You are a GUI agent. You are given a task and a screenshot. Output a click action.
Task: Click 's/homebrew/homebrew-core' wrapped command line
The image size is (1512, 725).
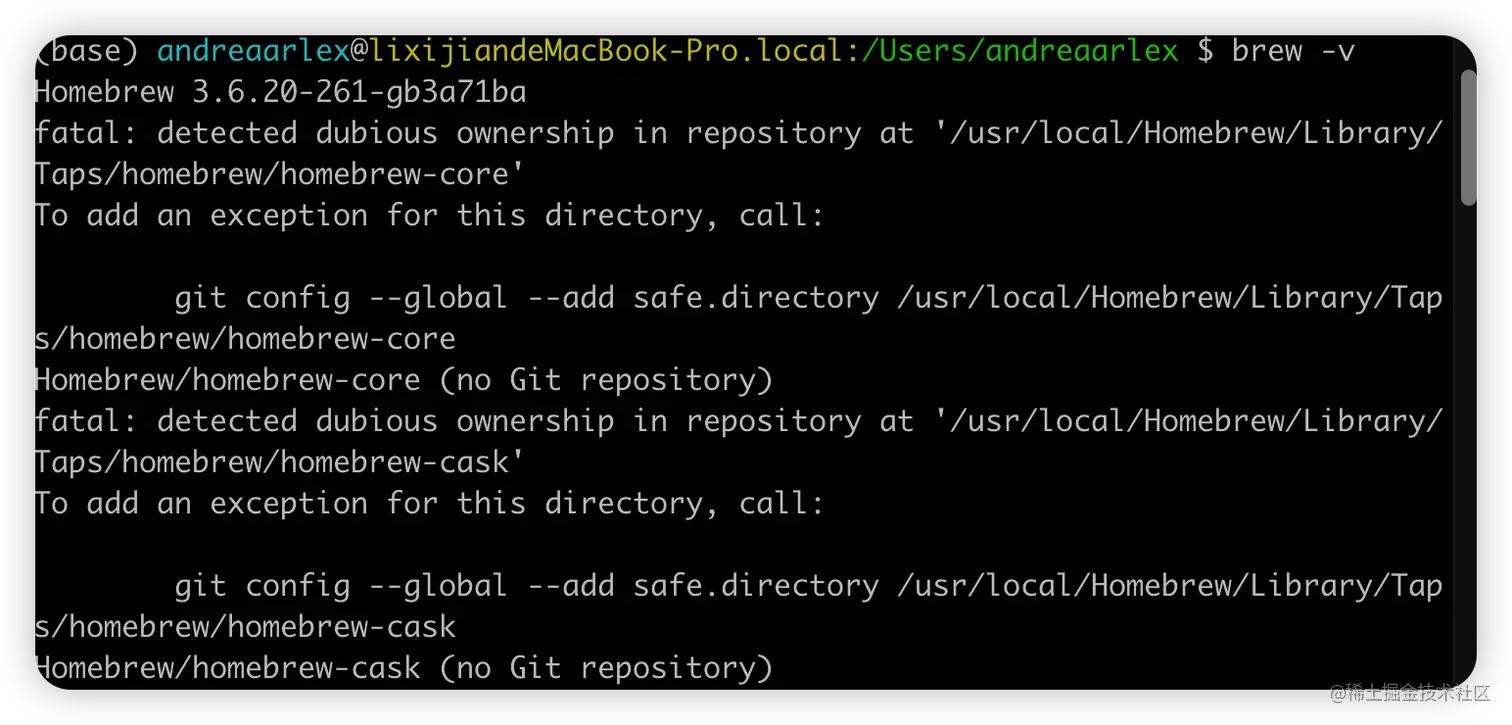(x=245, y=339)
